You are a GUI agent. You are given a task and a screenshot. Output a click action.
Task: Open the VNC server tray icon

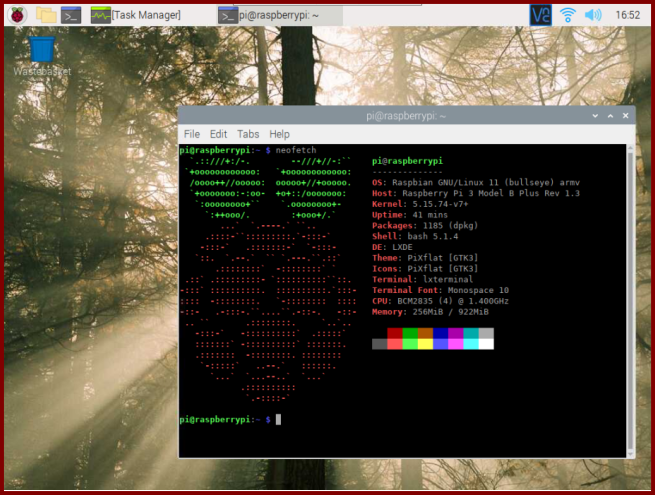pos(541,15)
